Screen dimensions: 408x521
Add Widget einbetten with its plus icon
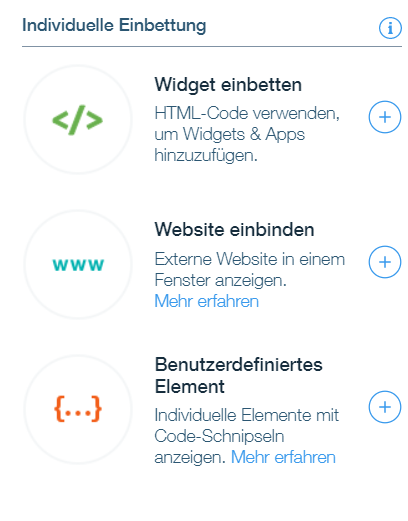[x=385, y=117]
